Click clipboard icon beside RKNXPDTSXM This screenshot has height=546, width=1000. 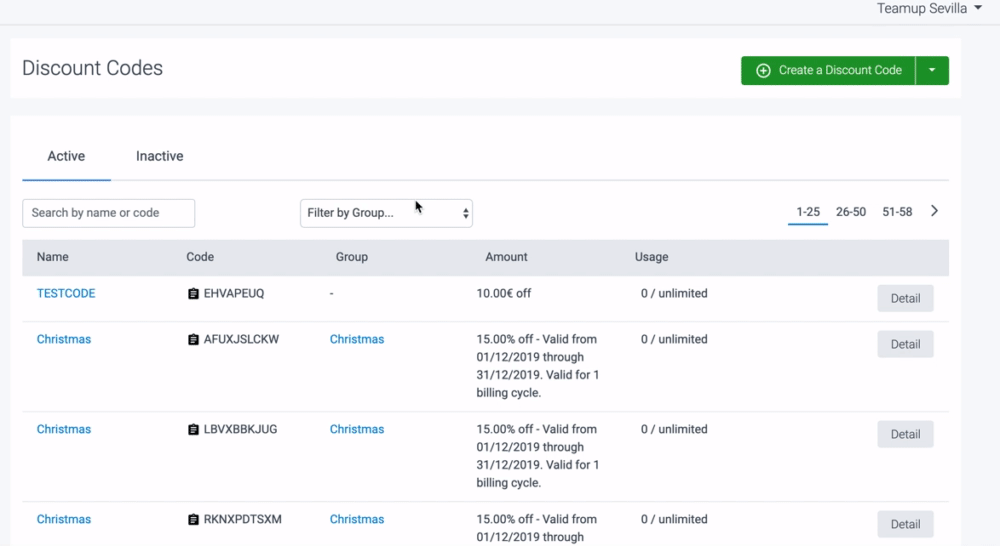[x=193, y=520]
